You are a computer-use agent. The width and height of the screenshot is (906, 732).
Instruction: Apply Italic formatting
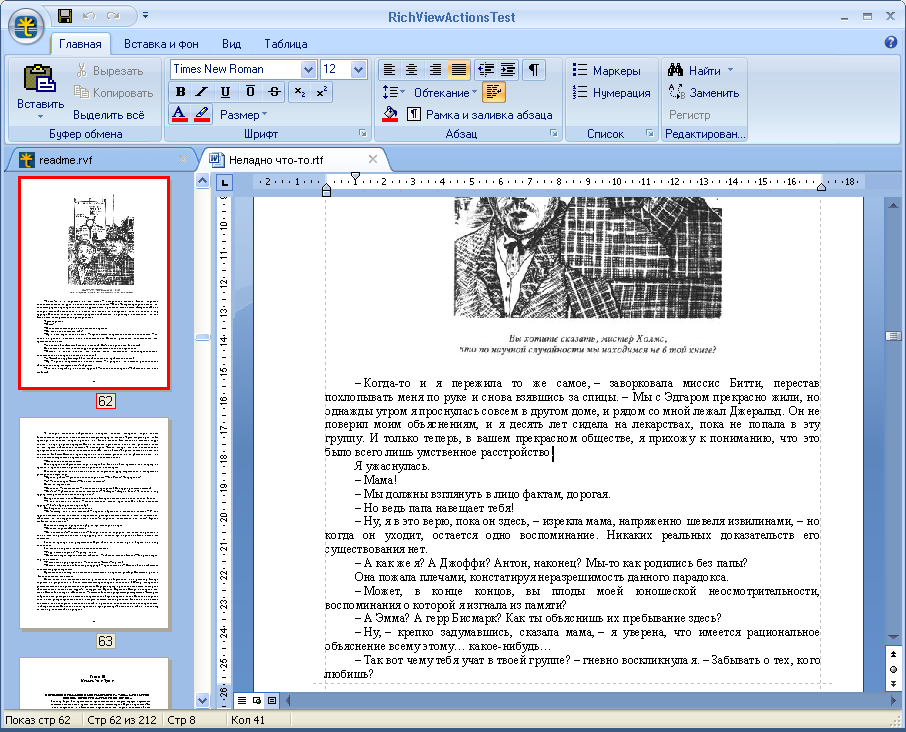click(x=203, y=92)
